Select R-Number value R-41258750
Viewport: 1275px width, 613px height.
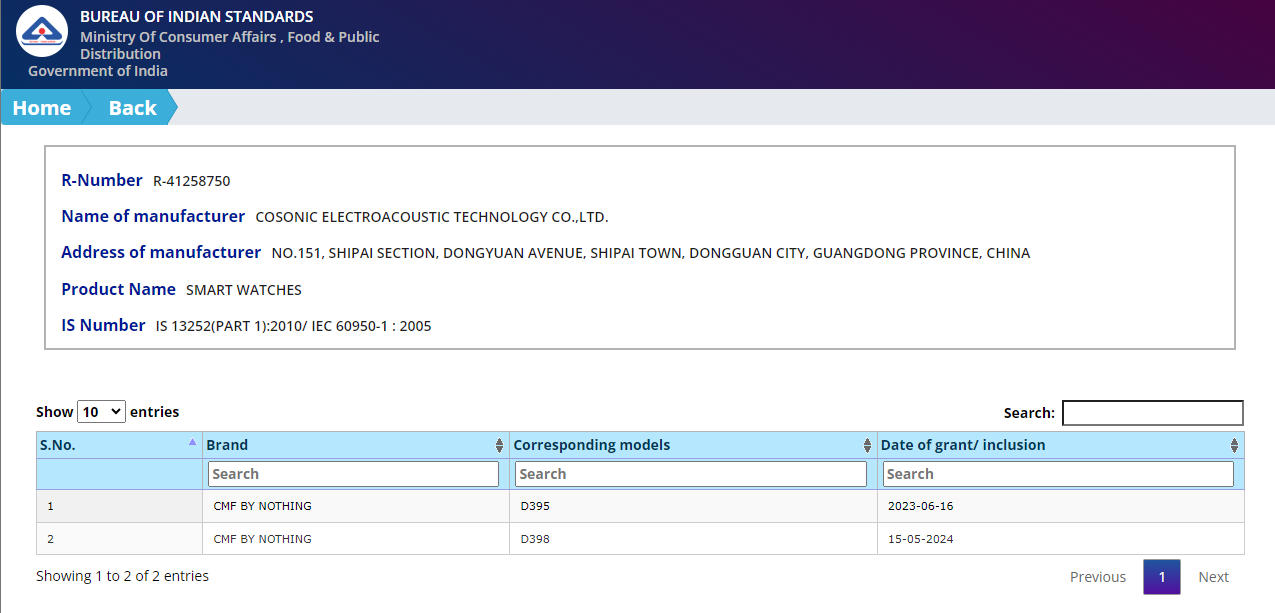[191, 182]
